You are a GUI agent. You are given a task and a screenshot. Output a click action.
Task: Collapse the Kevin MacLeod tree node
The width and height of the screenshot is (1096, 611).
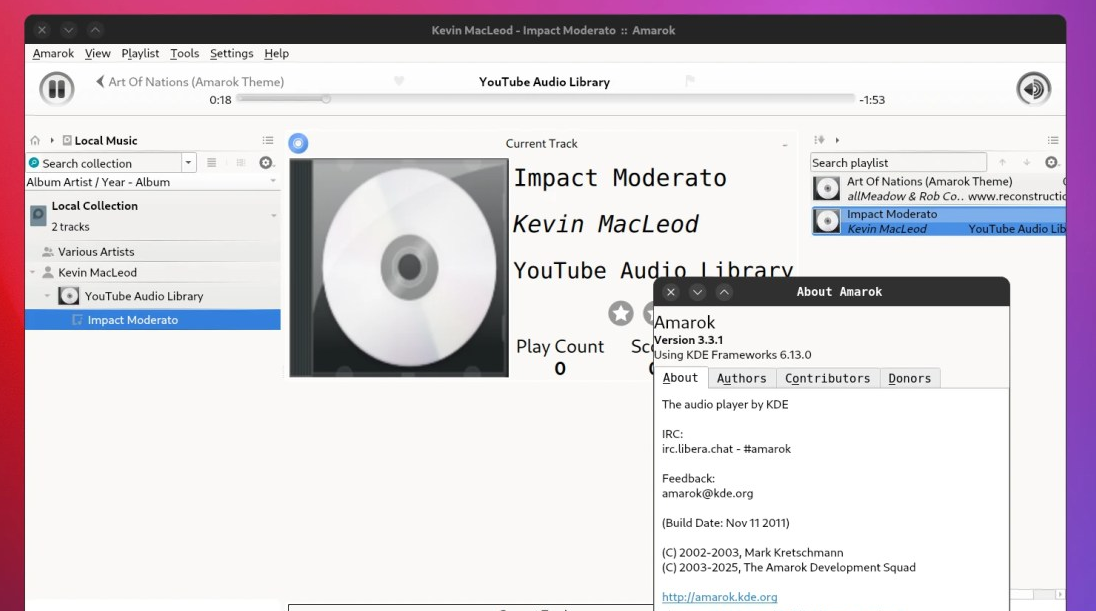[32, 273]
